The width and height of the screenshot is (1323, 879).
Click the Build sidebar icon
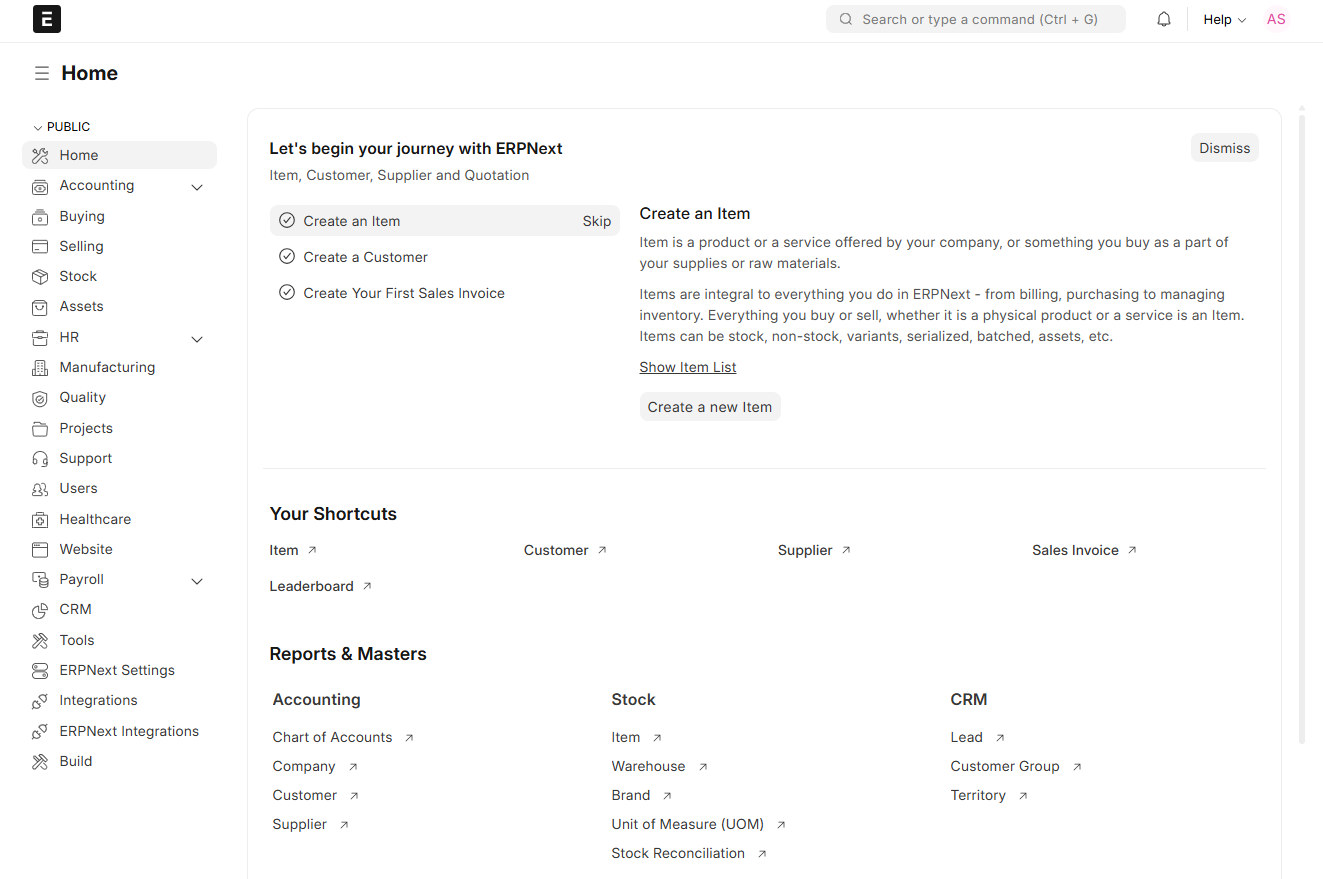tap(40, 762)
